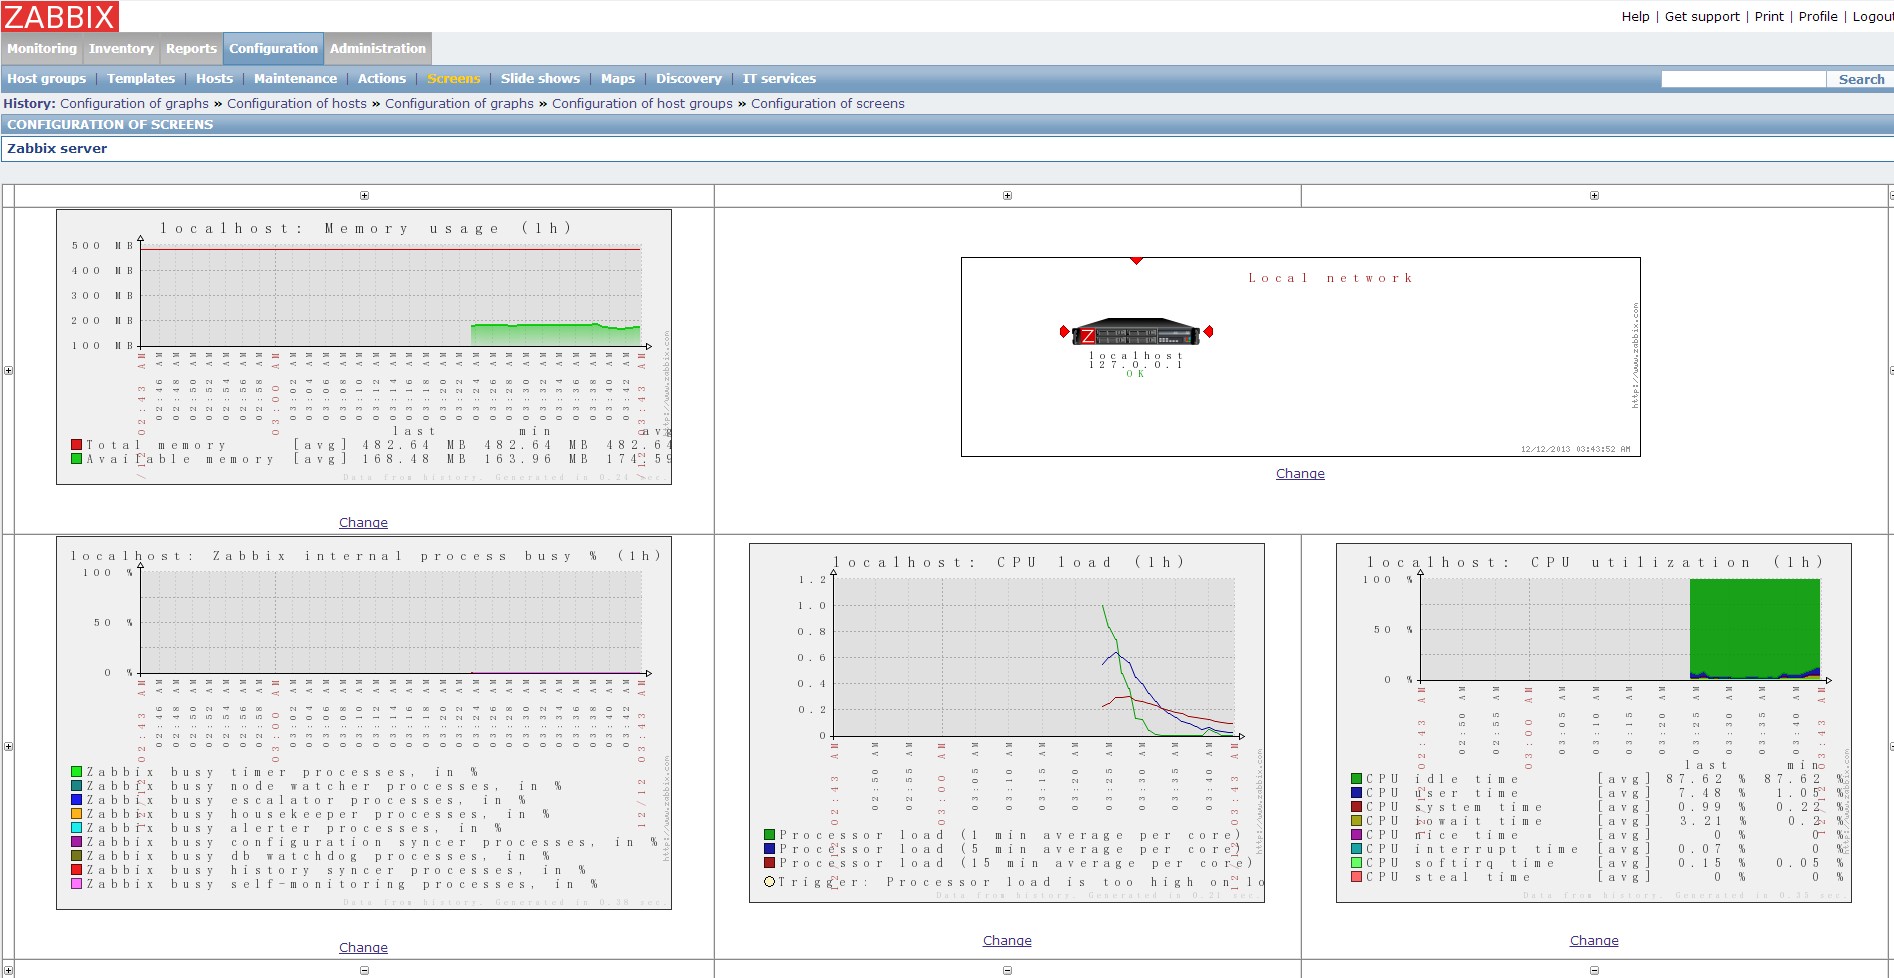
Task: Go to Templates submenu
Action: (x=141, y=79)
